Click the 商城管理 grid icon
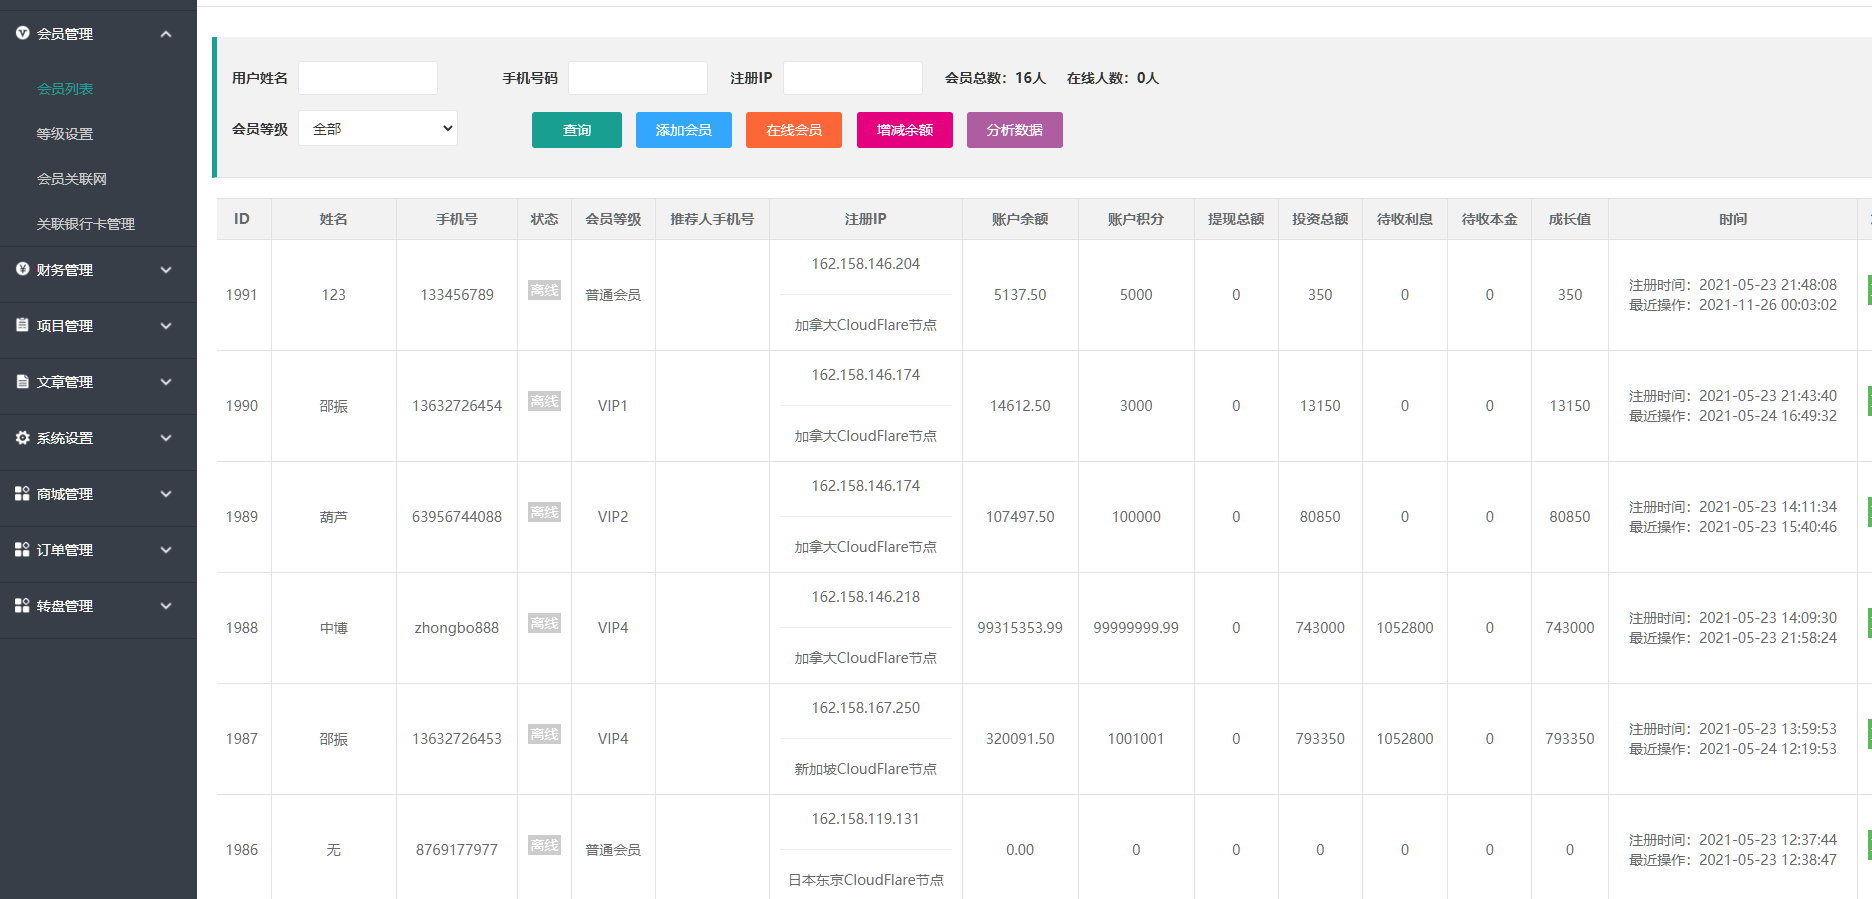This screenshot has height=899, width=1872. pyautogui.click(x=22, y=493)
